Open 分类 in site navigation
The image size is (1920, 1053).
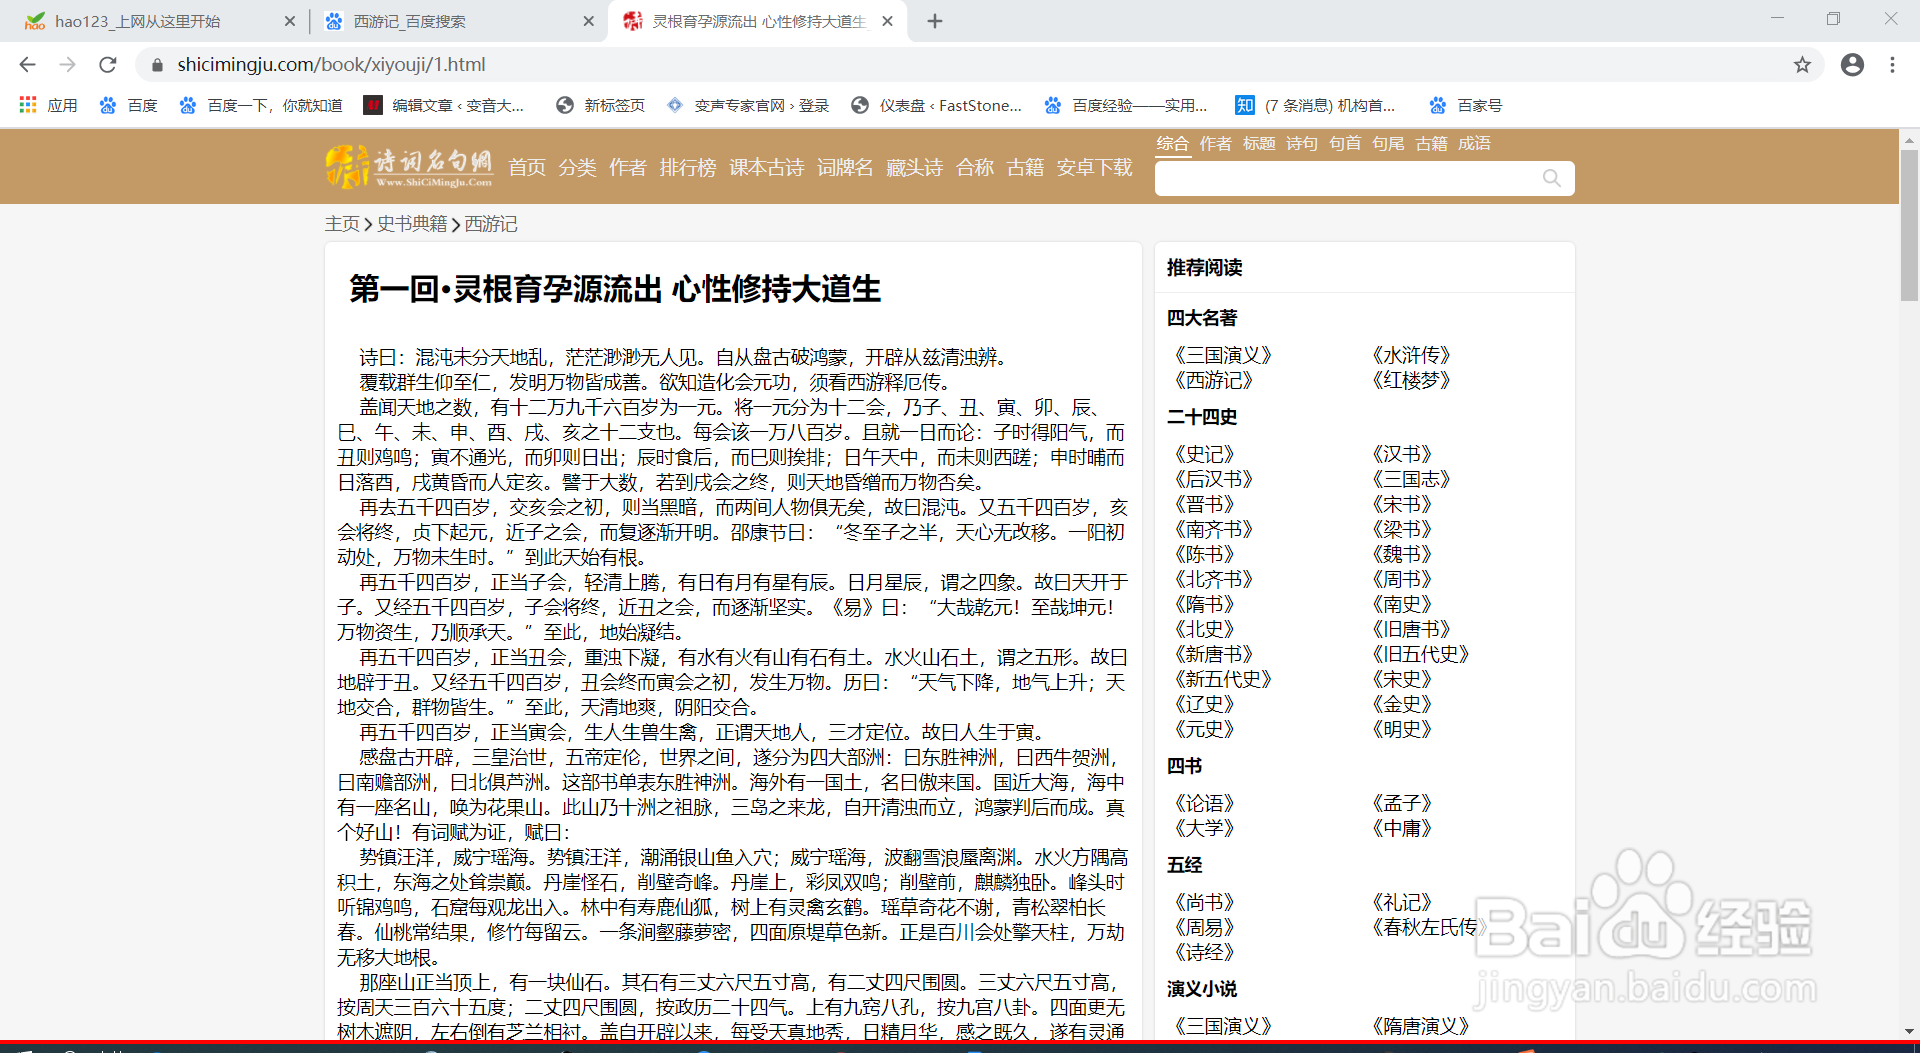[x=577, y=167]
